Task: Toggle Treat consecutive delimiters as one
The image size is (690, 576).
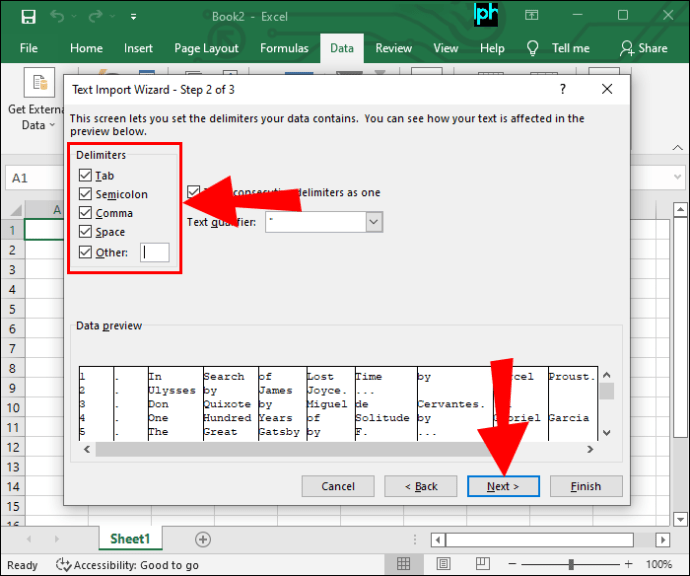Action: click(193, 191)
